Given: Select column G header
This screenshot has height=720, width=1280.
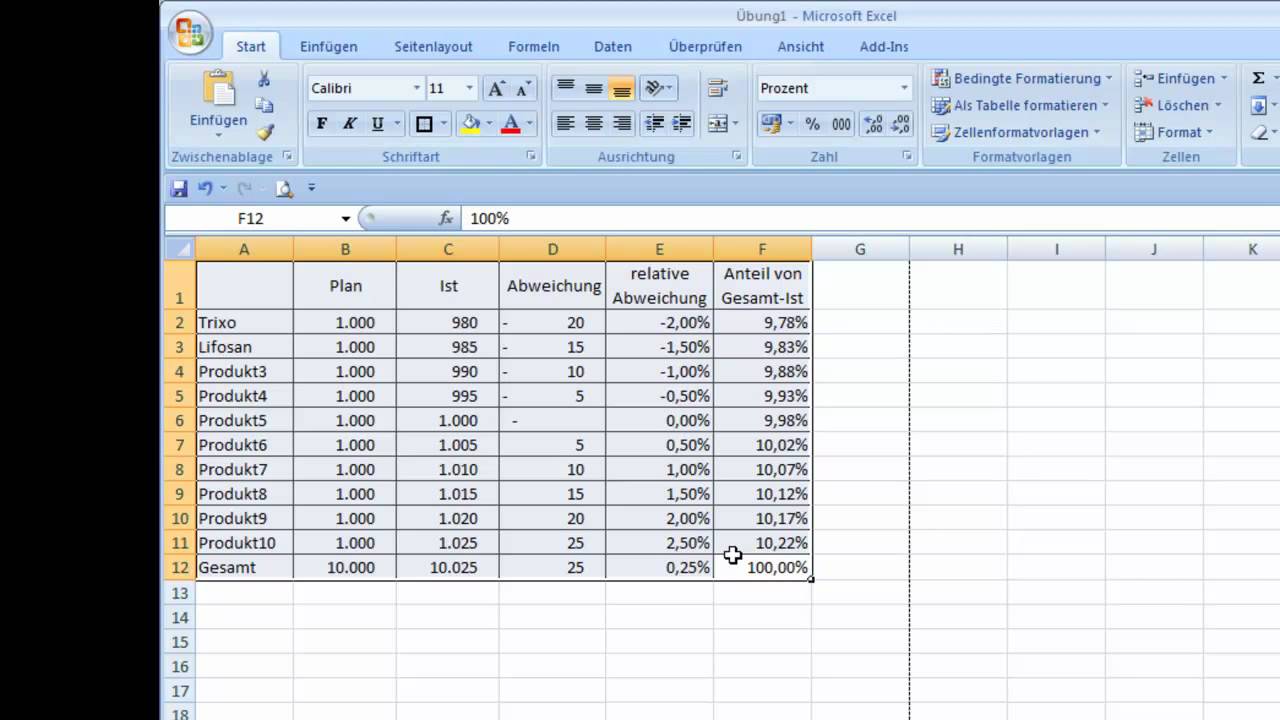Looking at the screenshot, I should pyautogui.click(x=860, y=249).
